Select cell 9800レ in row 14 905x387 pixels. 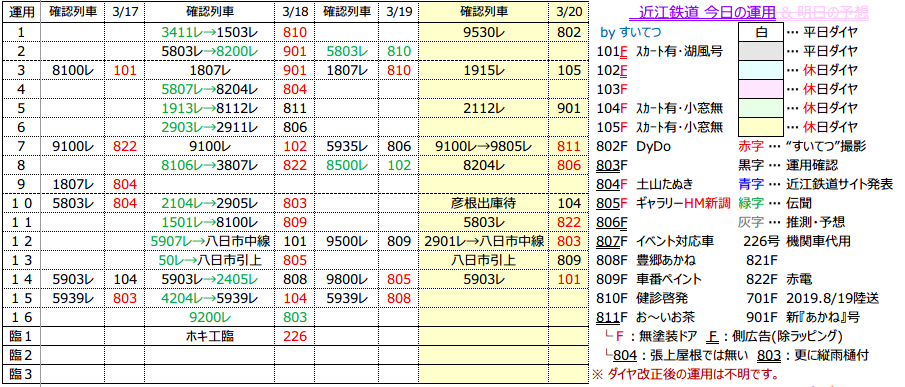tap(346, 279)
